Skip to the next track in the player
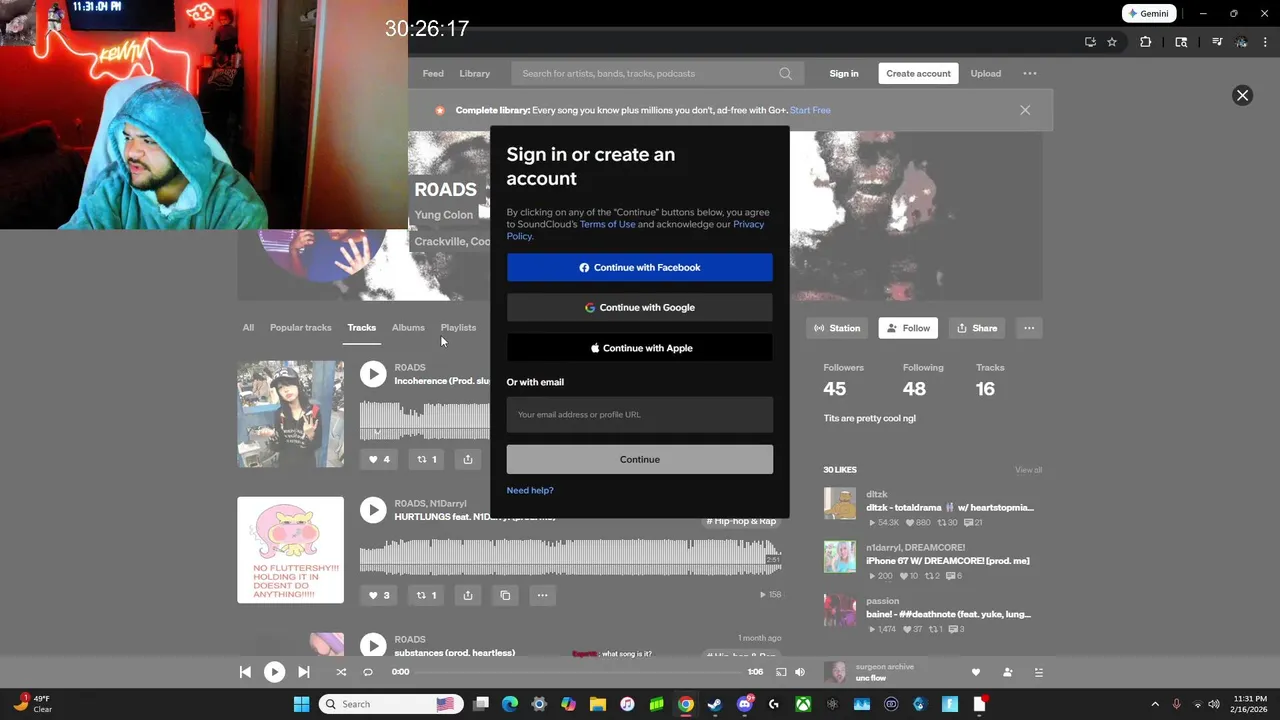This screenshot has height=720, width=1280. coord(304,672)
